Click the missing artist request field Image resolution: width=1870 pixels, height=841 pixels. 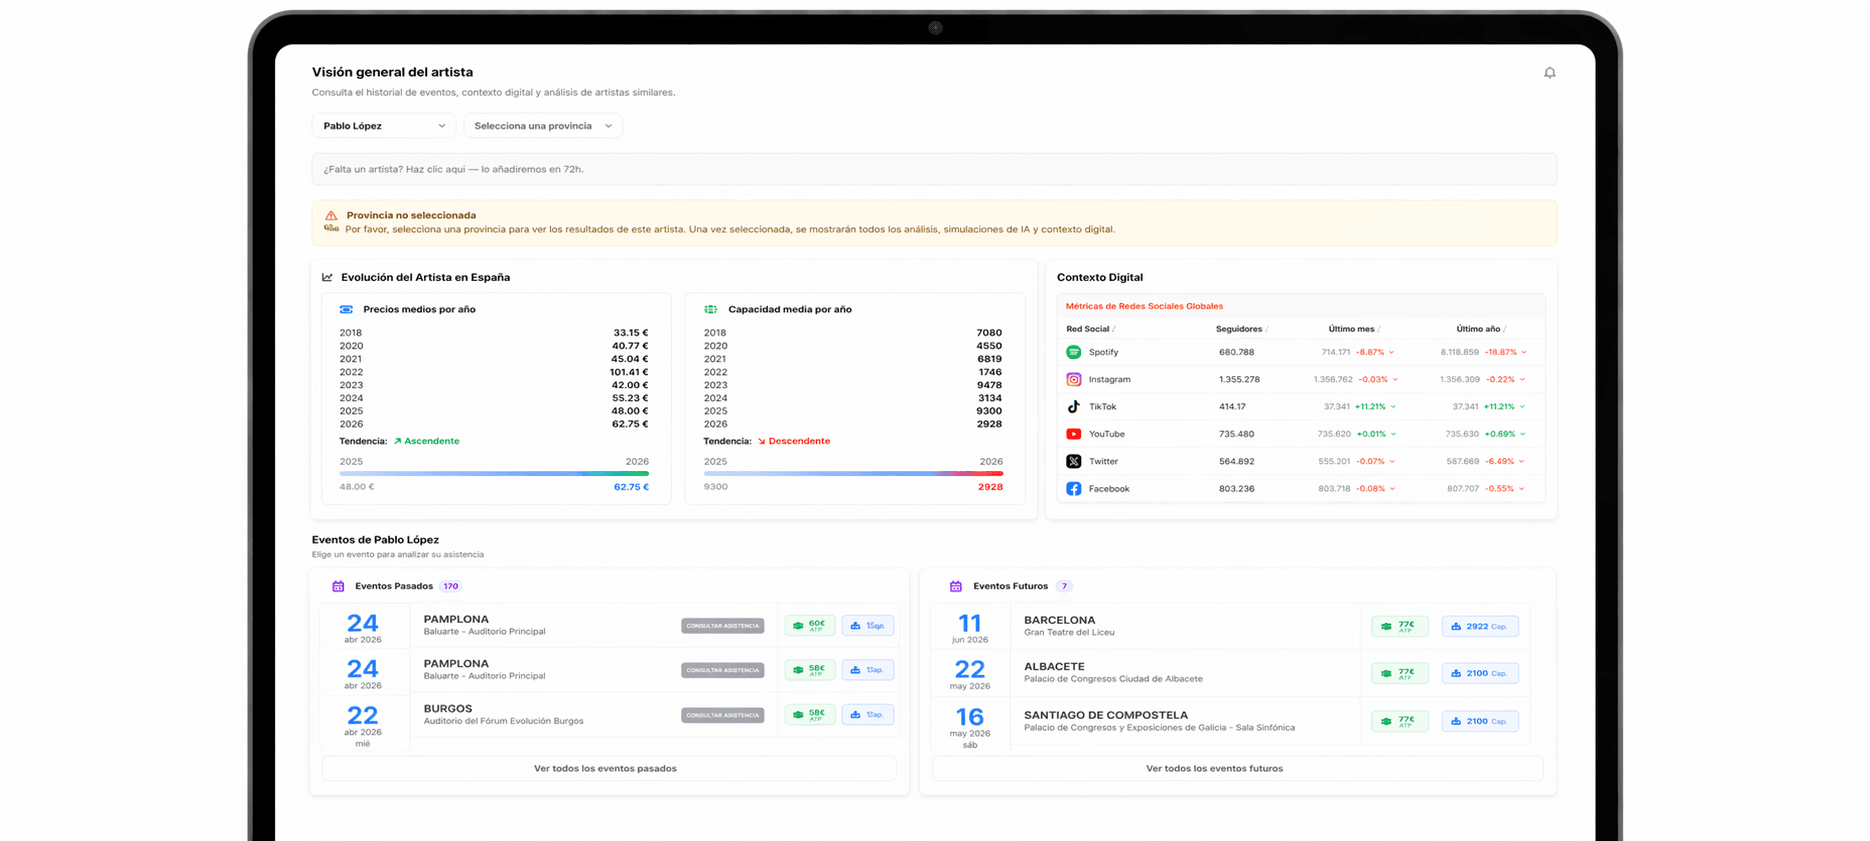coord(934,169)
